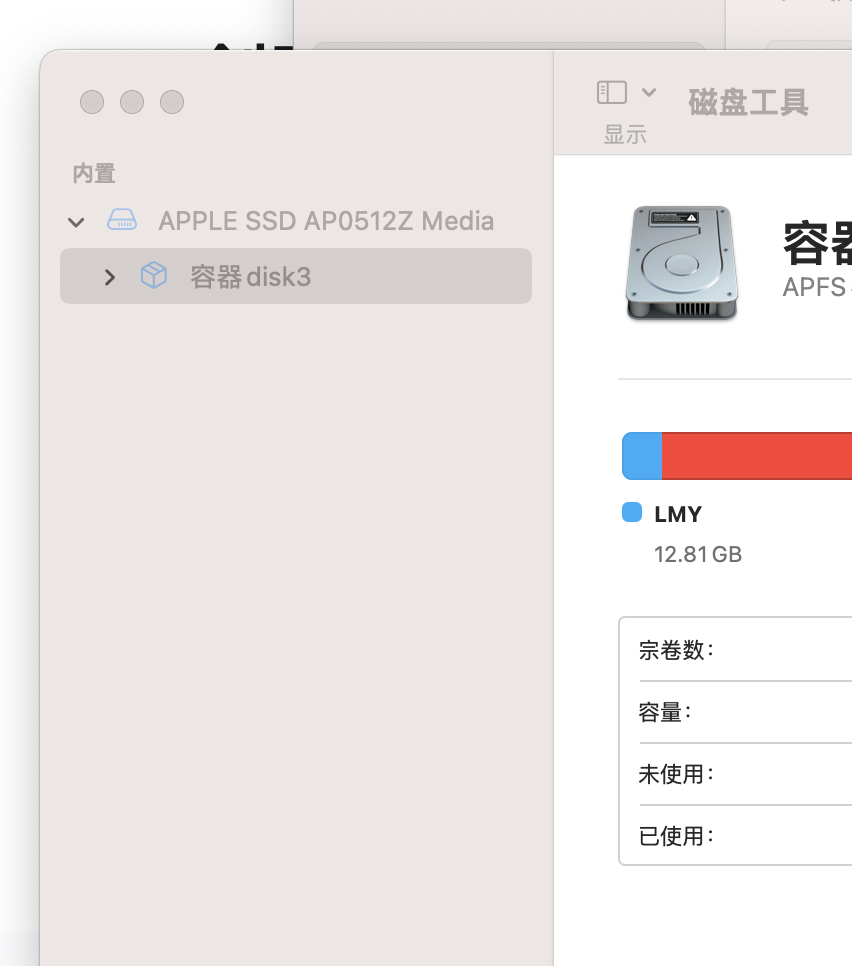This screenshot has height=966, width=852.
Task: Click the hard disk icon beside APPLE SSD
Action: (122, 221)
